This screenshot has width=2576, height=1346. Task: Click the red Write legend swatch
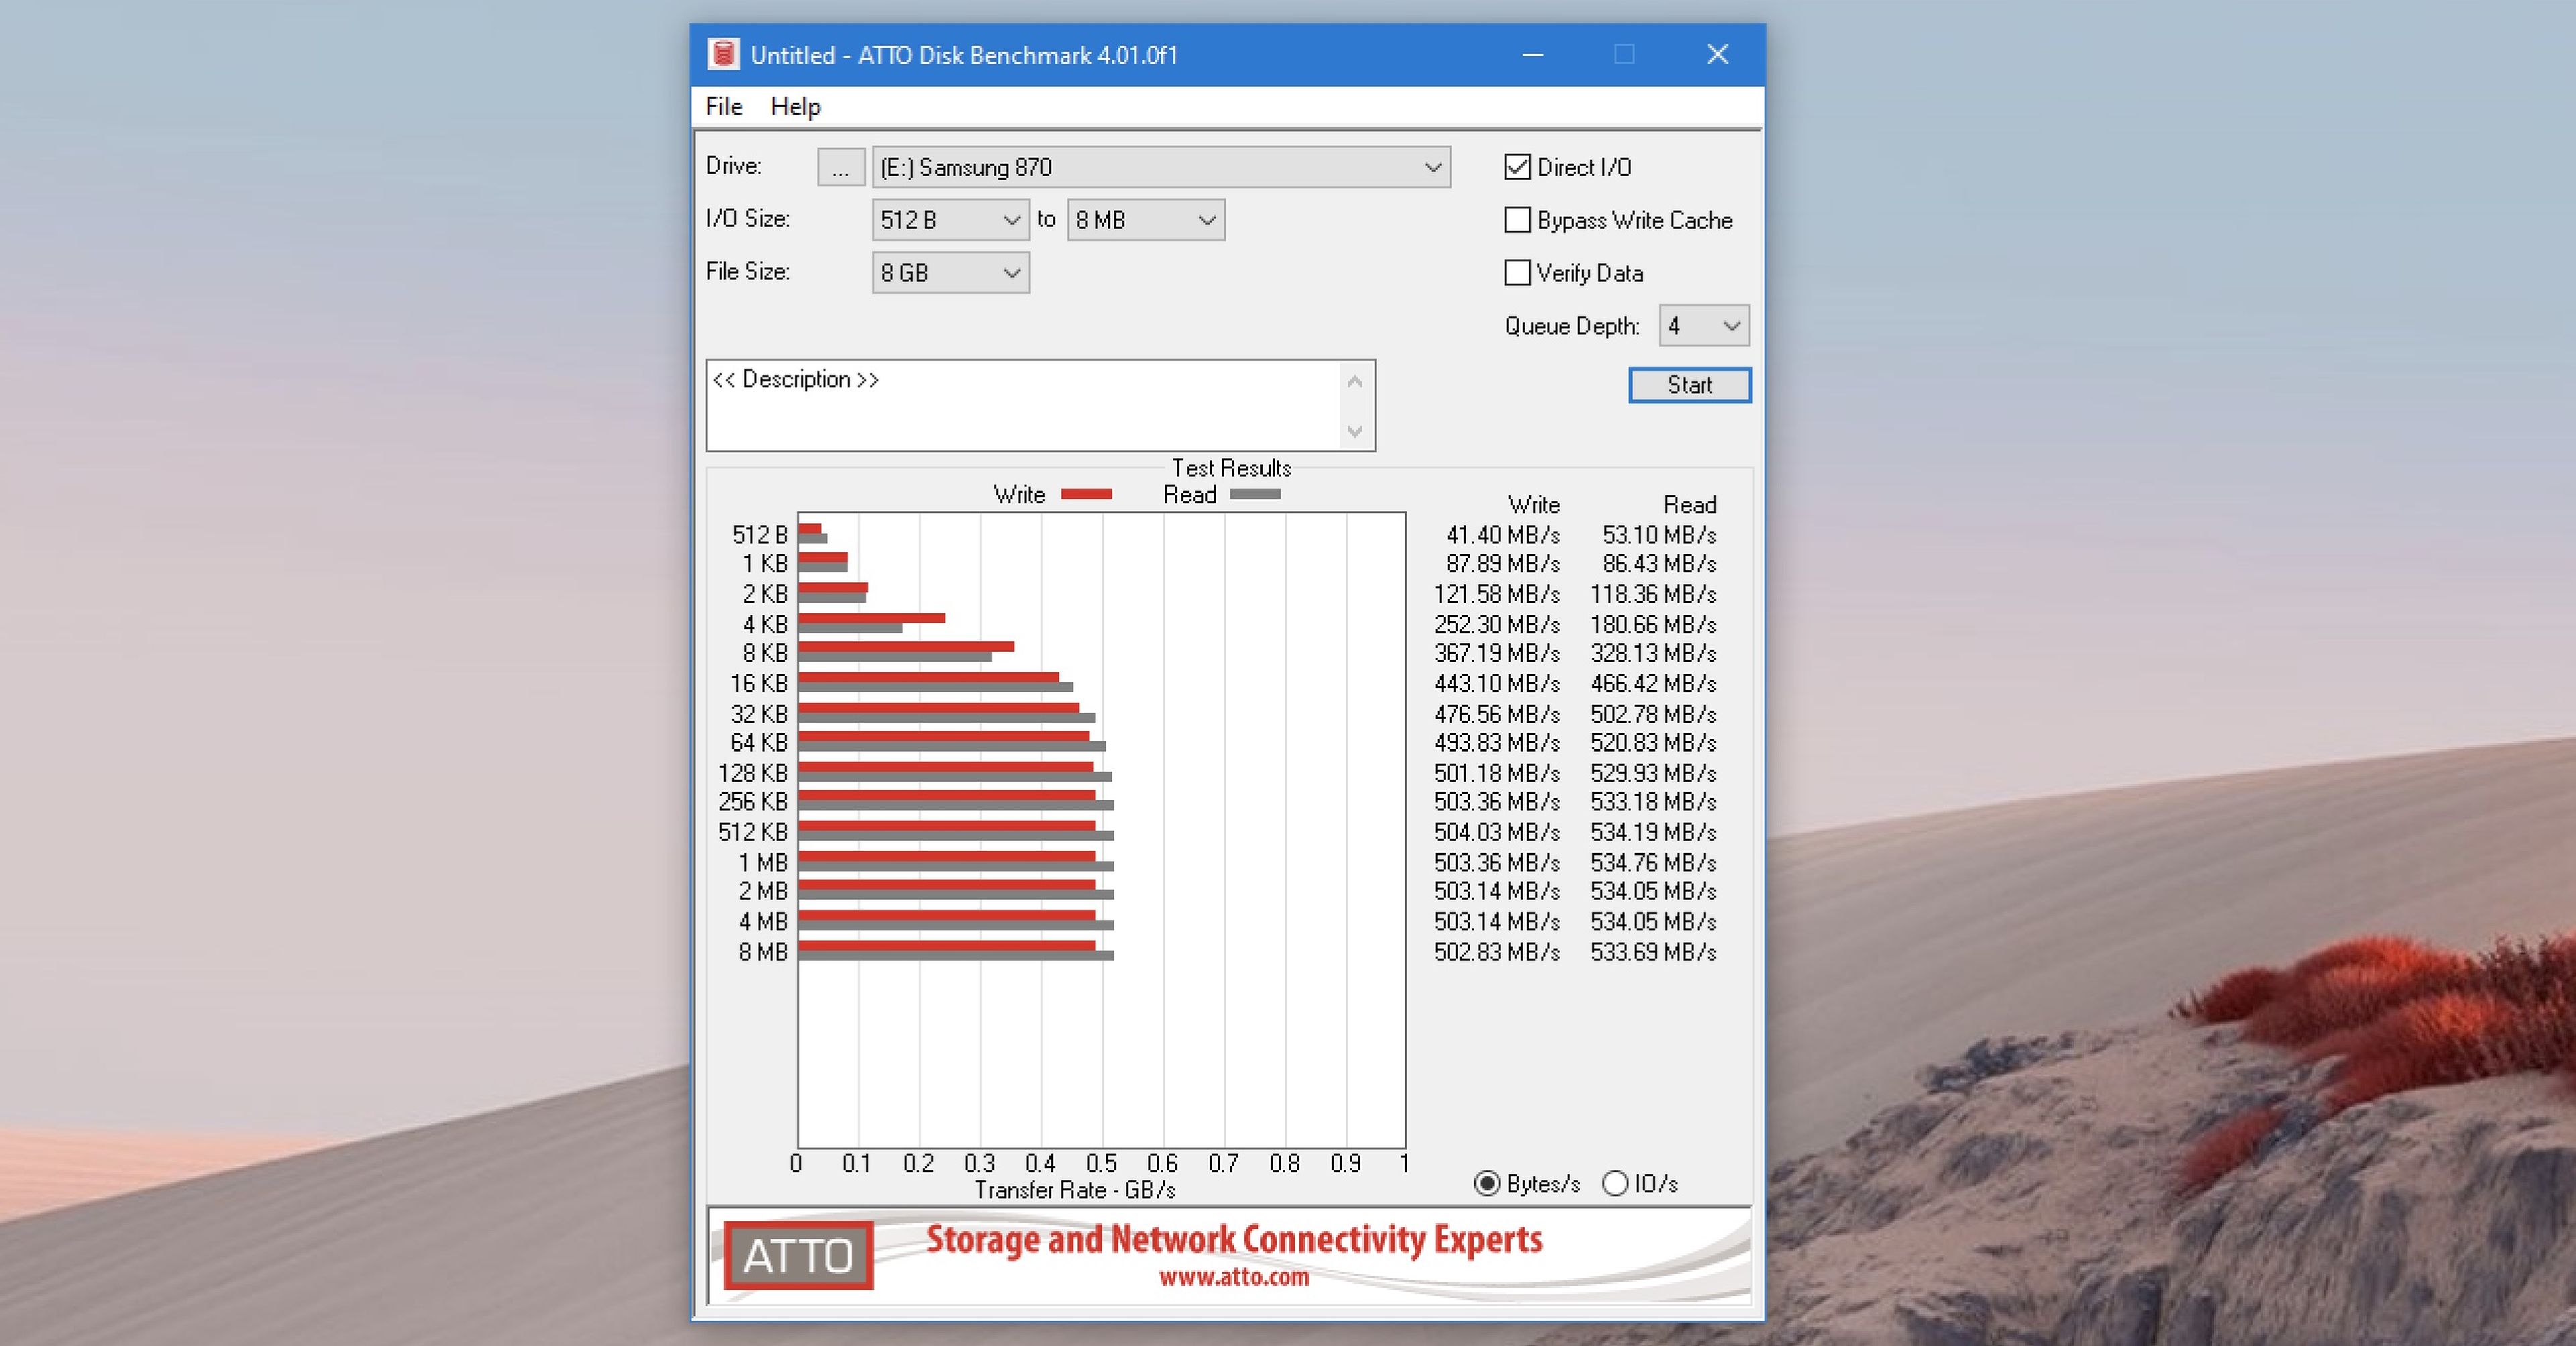coord(1086,494)
